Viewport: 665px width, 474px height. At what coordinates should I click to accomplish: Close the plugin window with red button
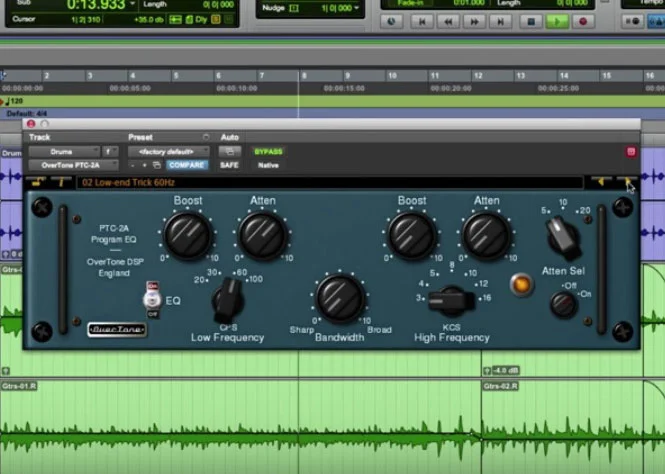pos(31,123)
